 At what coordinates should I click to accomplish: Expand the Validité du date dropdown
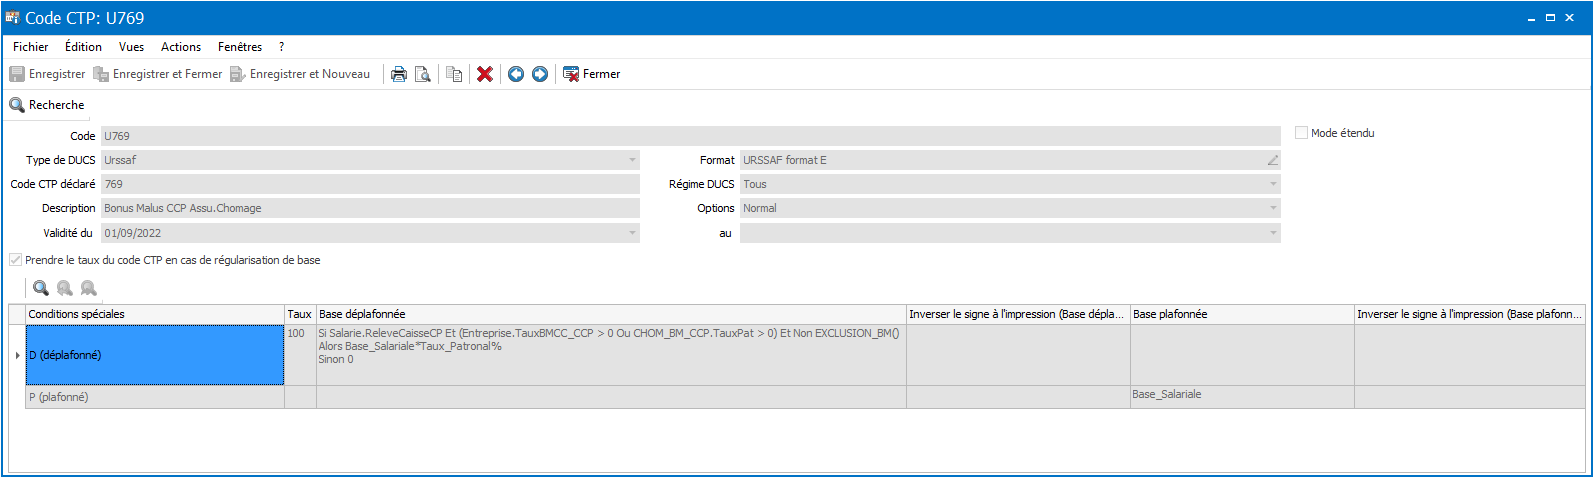(632, 233)
